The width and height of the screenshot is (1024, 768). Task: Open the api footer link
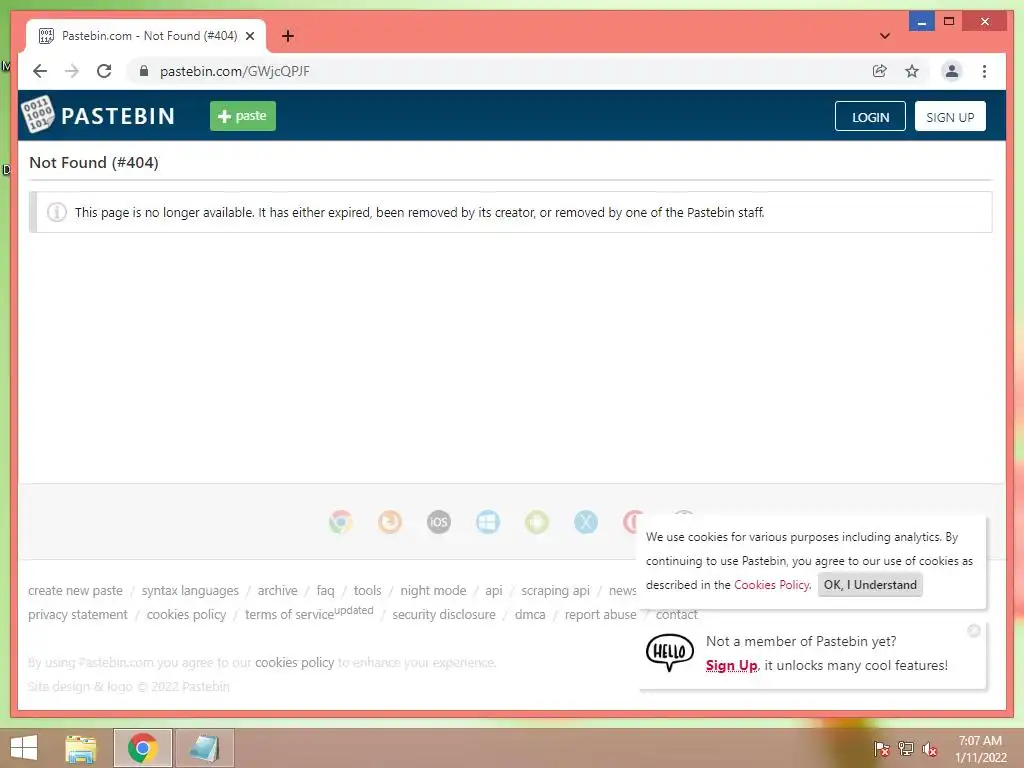tap(494, 590)
